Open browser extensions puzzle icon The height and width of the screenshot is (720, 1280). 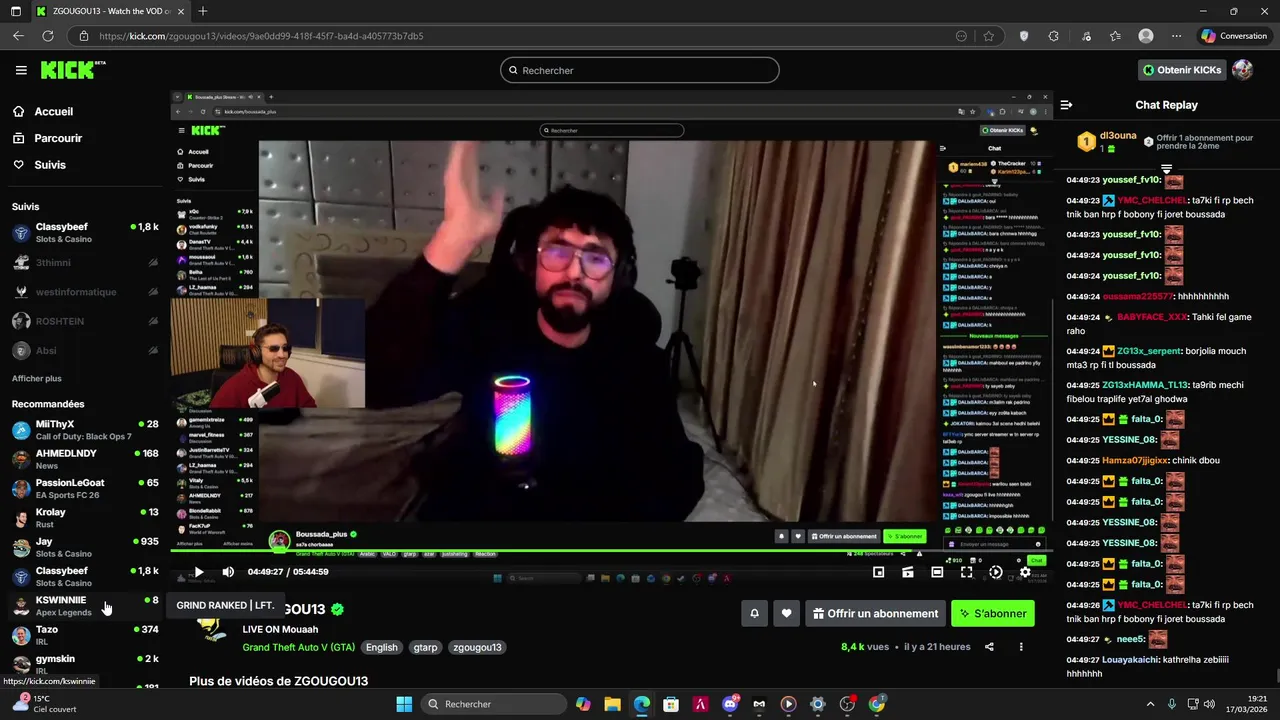pos(1053,36)
